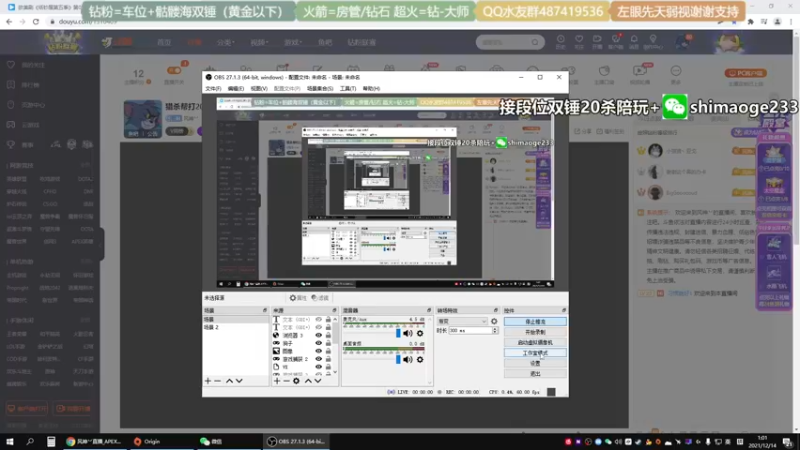Open the 工具(T) menu in OBS

(x=348, y=89)
